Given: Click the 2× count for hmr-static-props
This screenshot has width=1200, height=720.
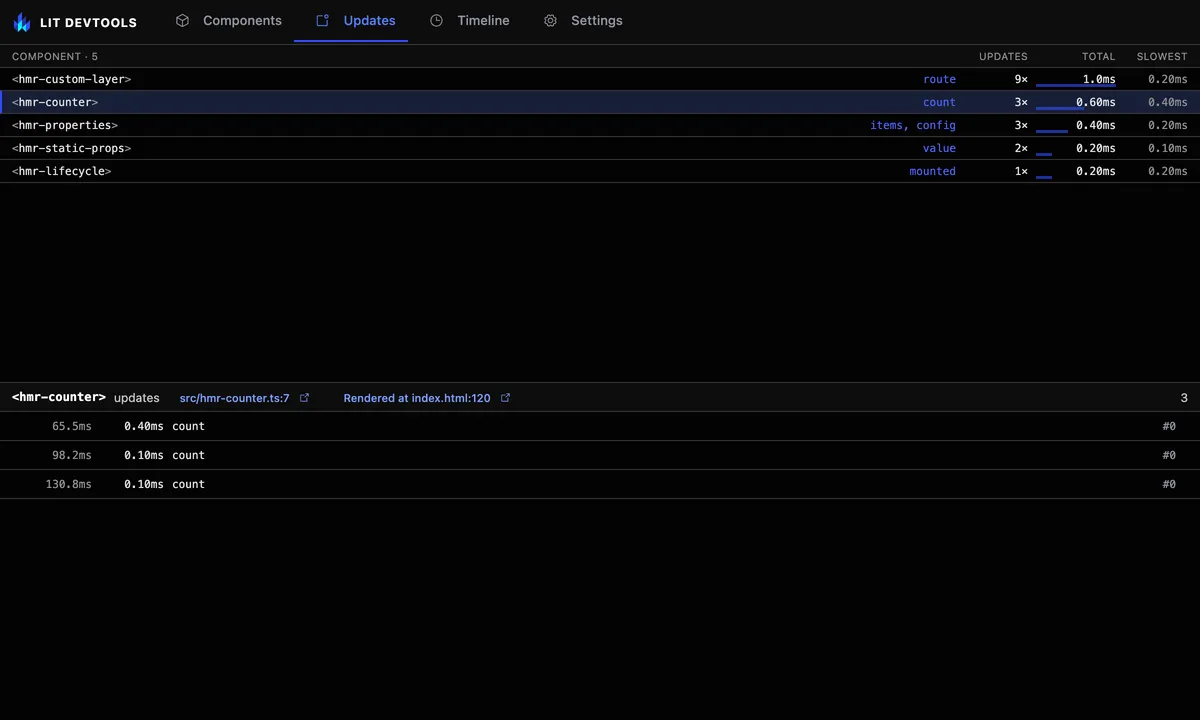Looking at the screenshot, I should (x=1021, y=148).
